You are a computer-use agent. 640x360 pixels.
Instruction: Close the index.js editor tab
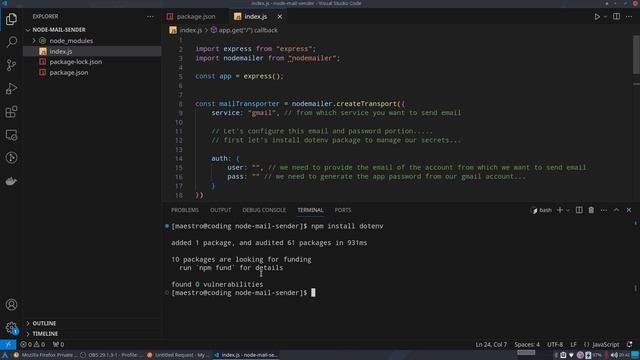coord(280,17)
